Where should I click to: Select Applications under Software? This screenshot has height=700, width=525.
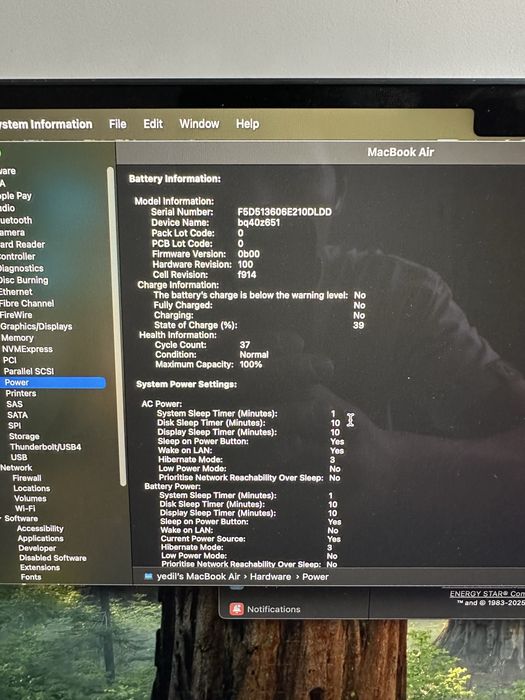(41, 538)
